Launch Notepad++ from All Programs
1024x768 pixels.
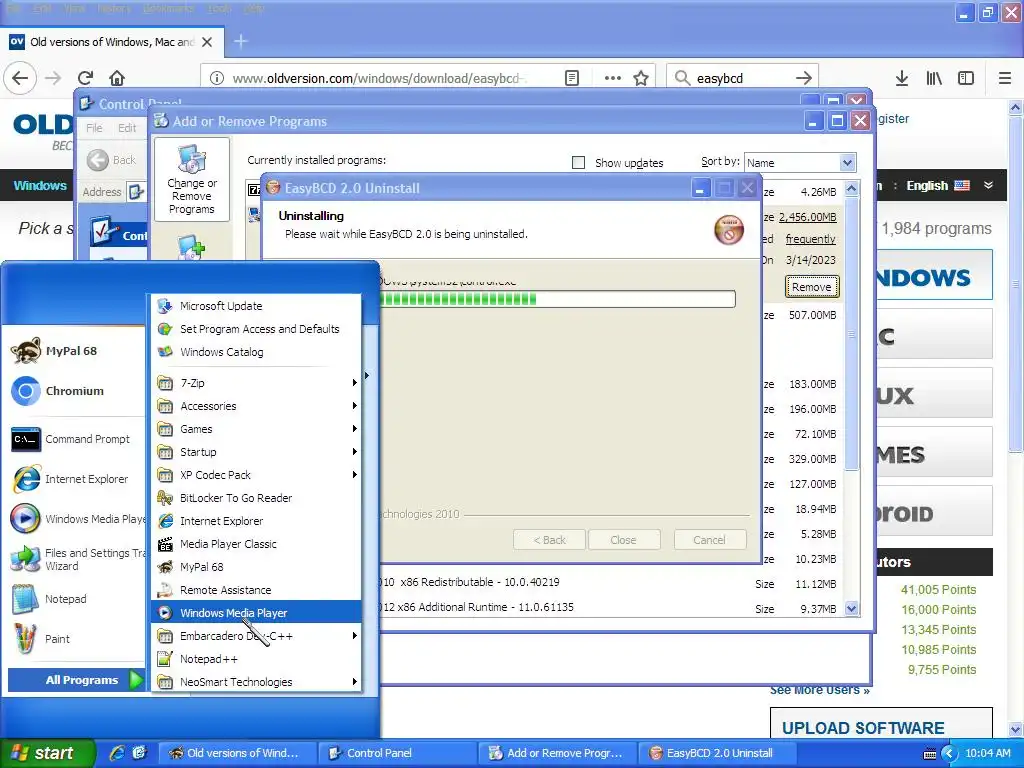tap(256, 659)
